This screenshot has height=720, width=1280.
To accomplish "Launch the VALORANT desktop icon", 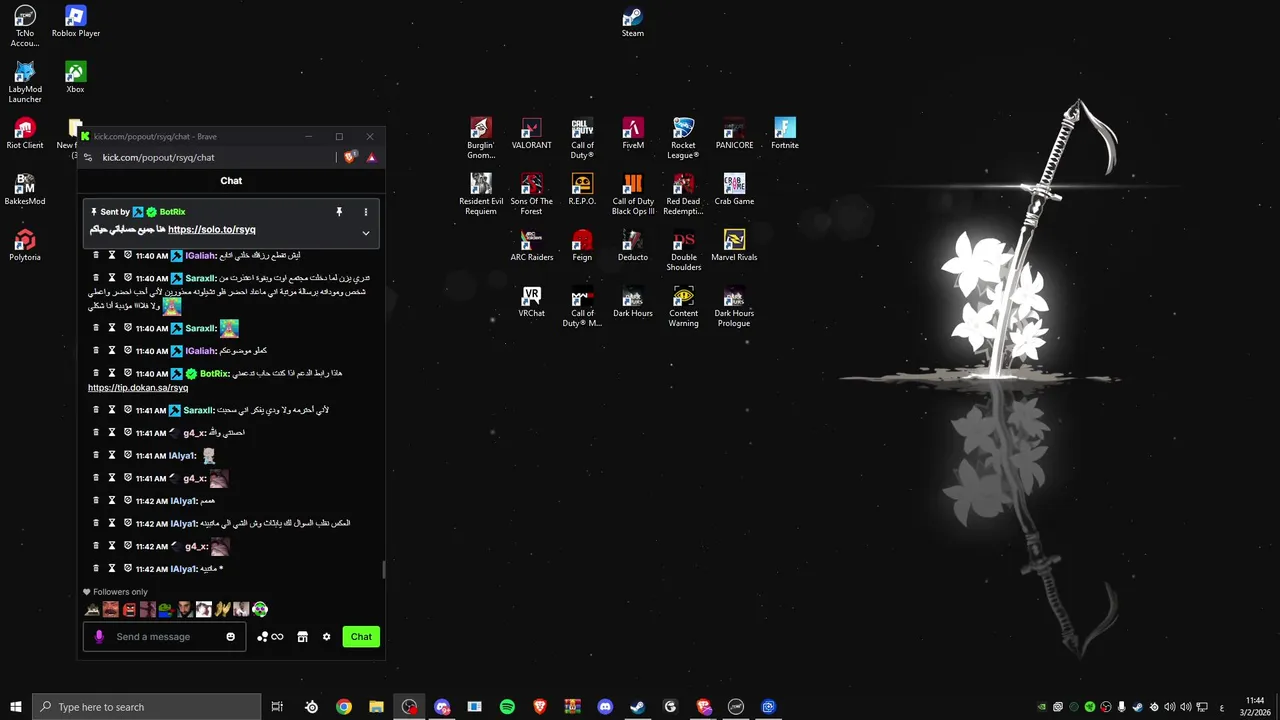I will [x=531, y=134].
